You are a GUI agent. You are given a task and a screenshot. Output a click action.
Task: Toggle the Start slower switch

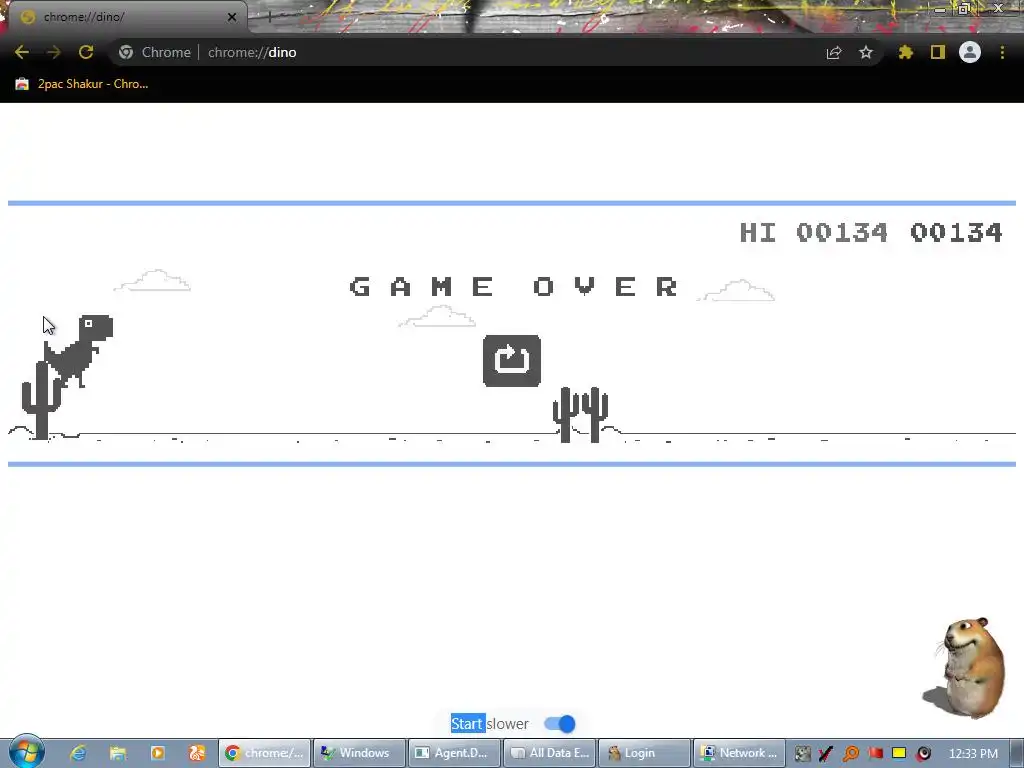click(x=560, y=724)
